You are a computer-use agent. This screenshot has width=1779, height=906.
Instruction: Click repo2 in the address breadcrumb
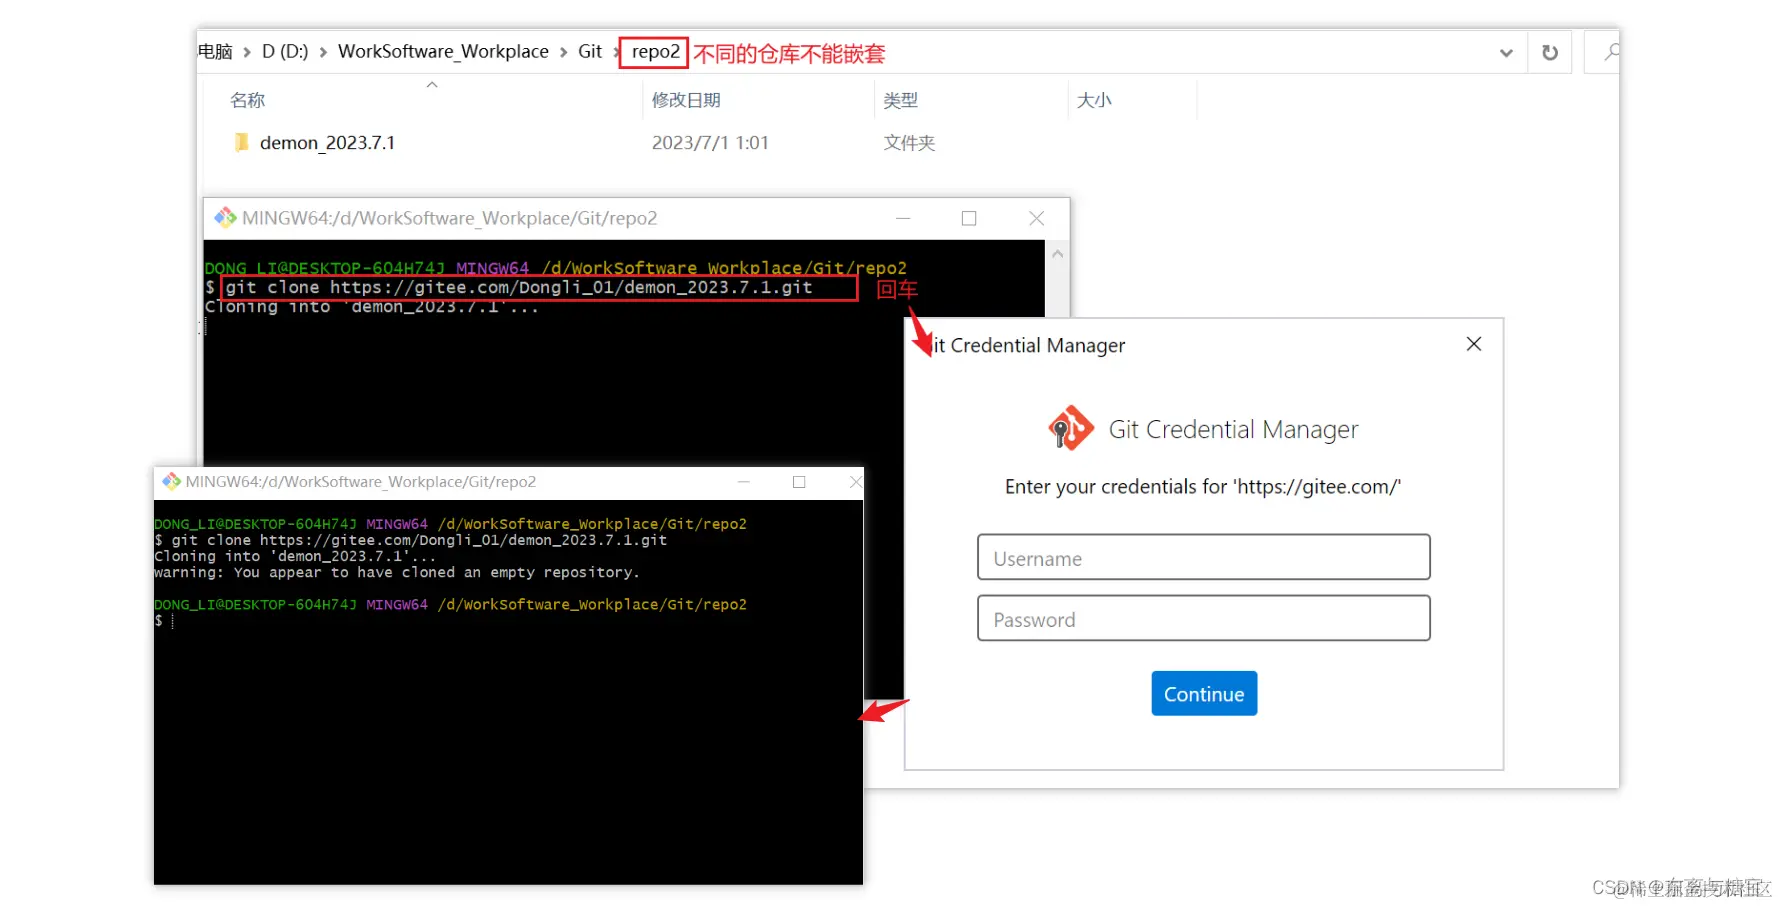coord(655,51)
